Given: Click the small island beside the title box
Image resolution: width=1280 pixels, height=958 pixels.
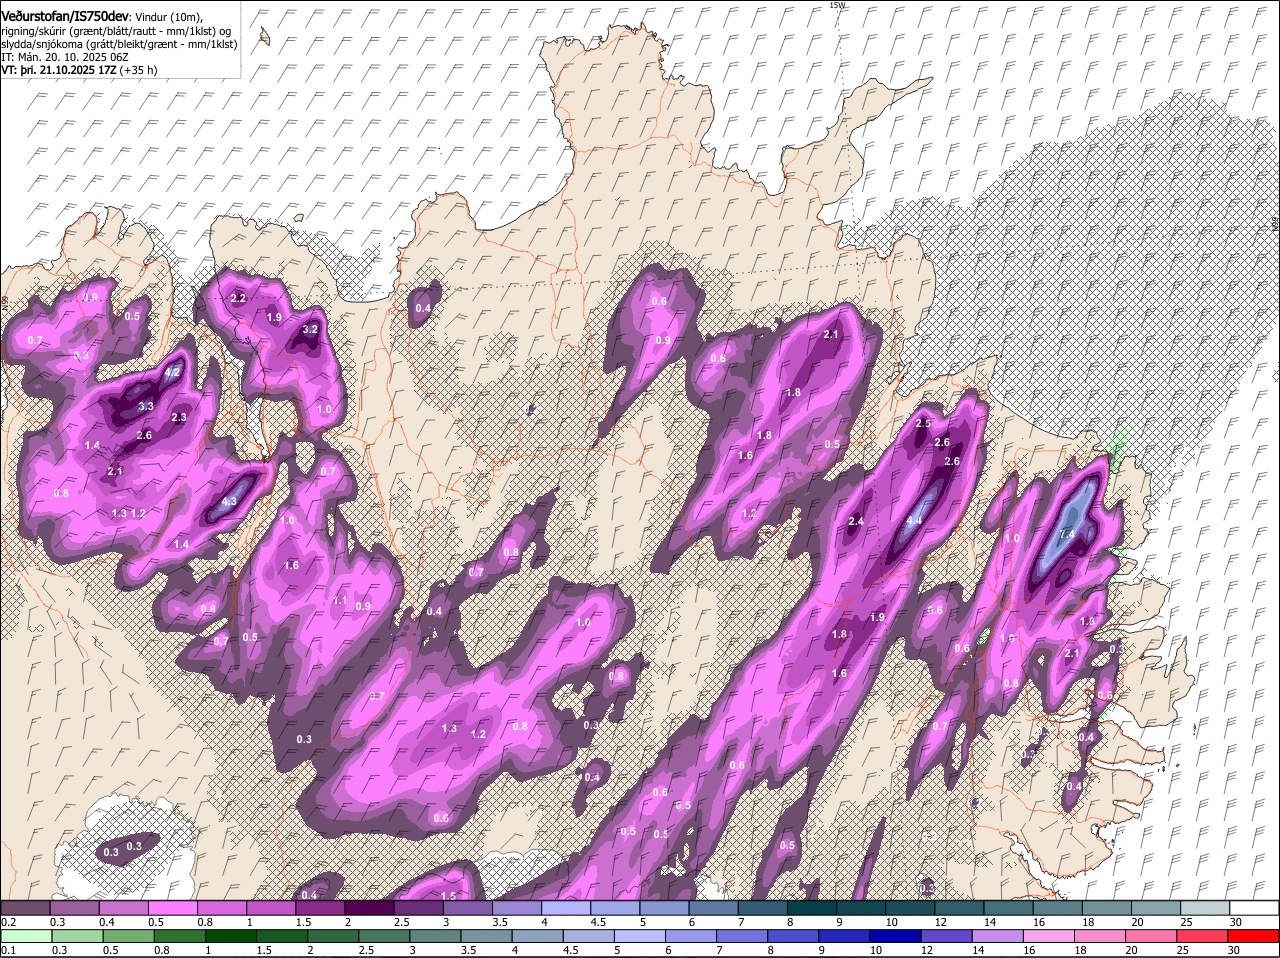Looking at the screenshot, I should [x=264, y=37].
